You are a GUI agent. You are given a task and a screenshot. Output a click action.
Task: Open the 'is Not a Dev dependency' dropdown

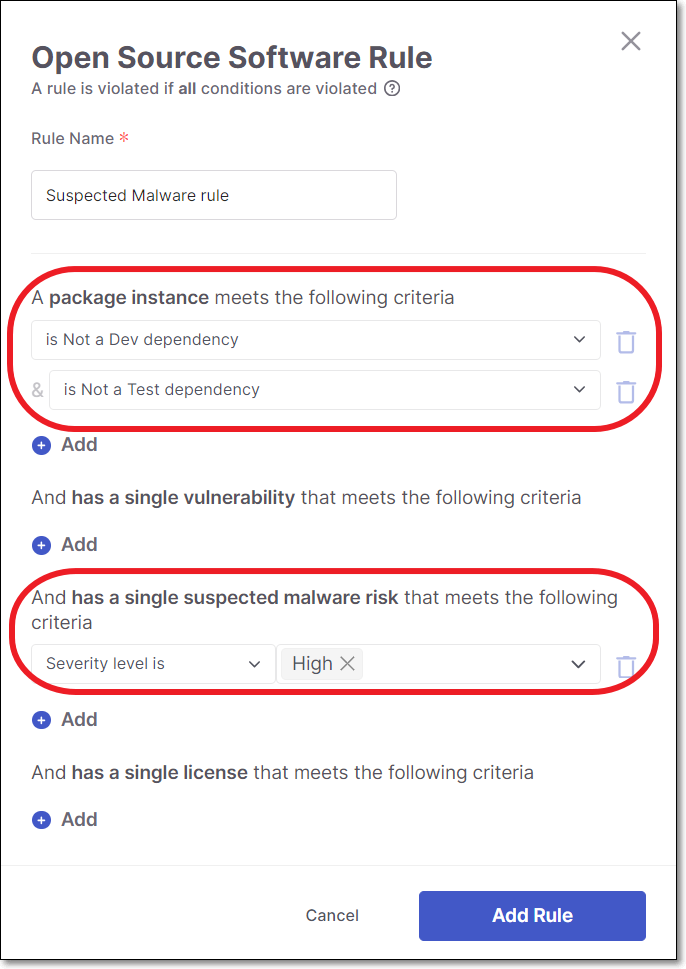tap(316, 340)
